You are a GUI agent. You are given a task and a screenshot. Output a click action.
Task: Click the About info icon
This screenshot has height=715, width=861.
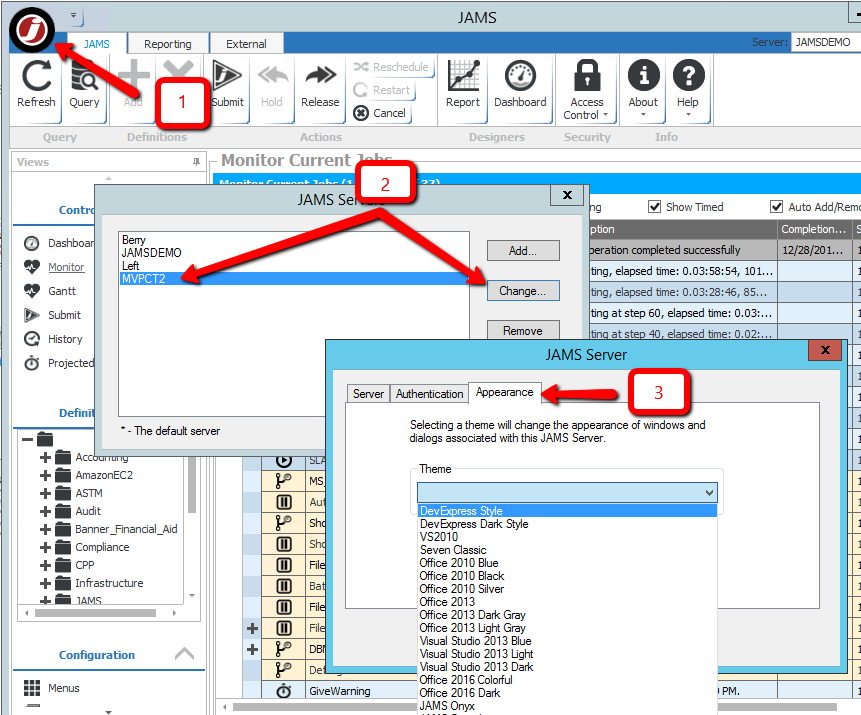(x=644, y=75)
